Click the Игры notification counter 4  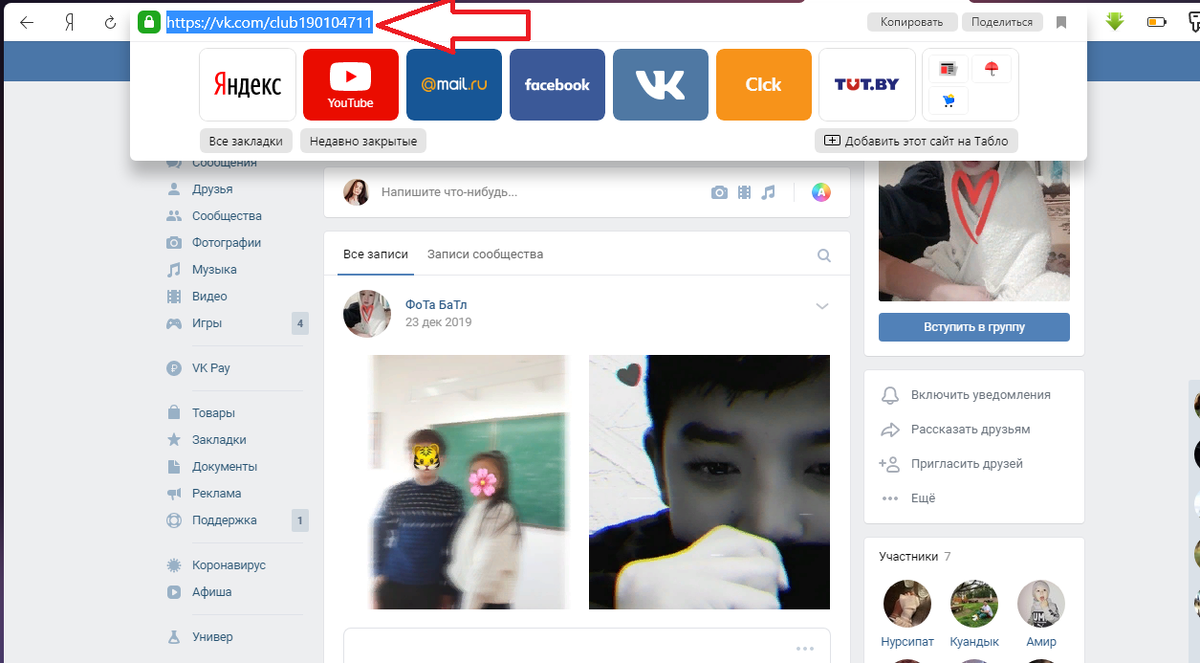coord(300,324)
